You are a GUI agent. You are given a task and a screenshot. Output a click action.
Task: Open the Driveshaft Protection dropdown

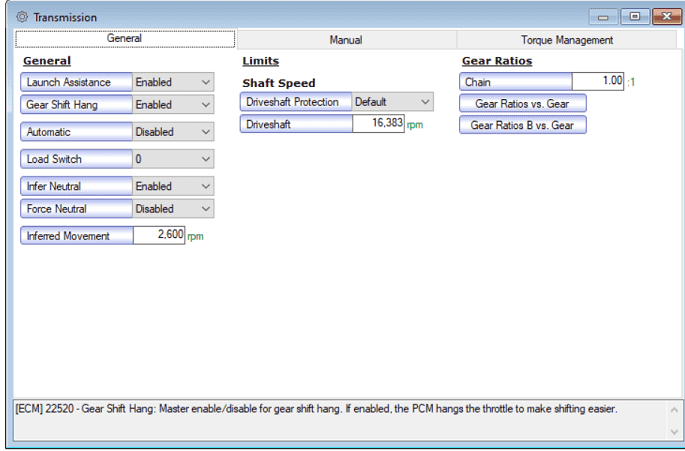pos(393,102)
